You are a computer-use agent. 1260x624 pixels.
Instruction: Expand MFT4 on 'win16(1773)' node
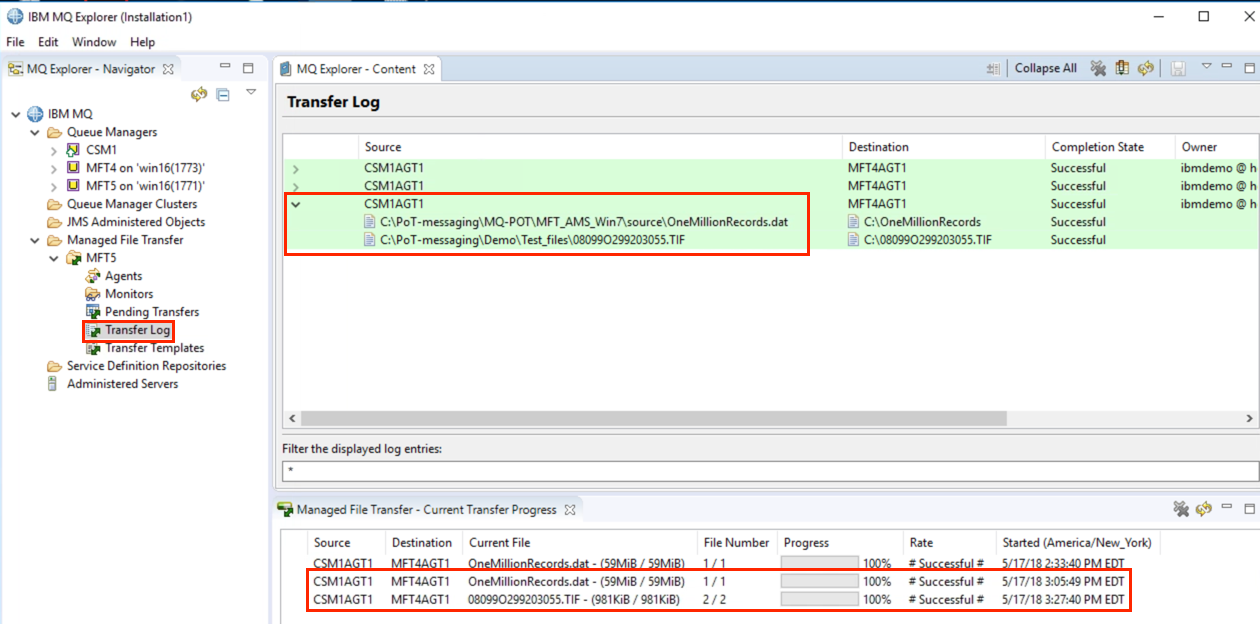tap(53, 168)
